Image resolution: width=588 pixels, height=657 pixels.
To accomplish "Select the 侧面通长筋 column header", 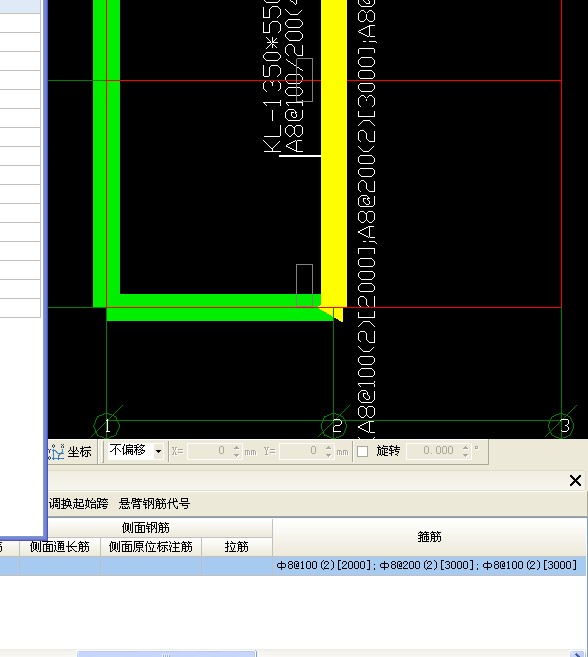I will pyautogui.click(x=60, y=547).
